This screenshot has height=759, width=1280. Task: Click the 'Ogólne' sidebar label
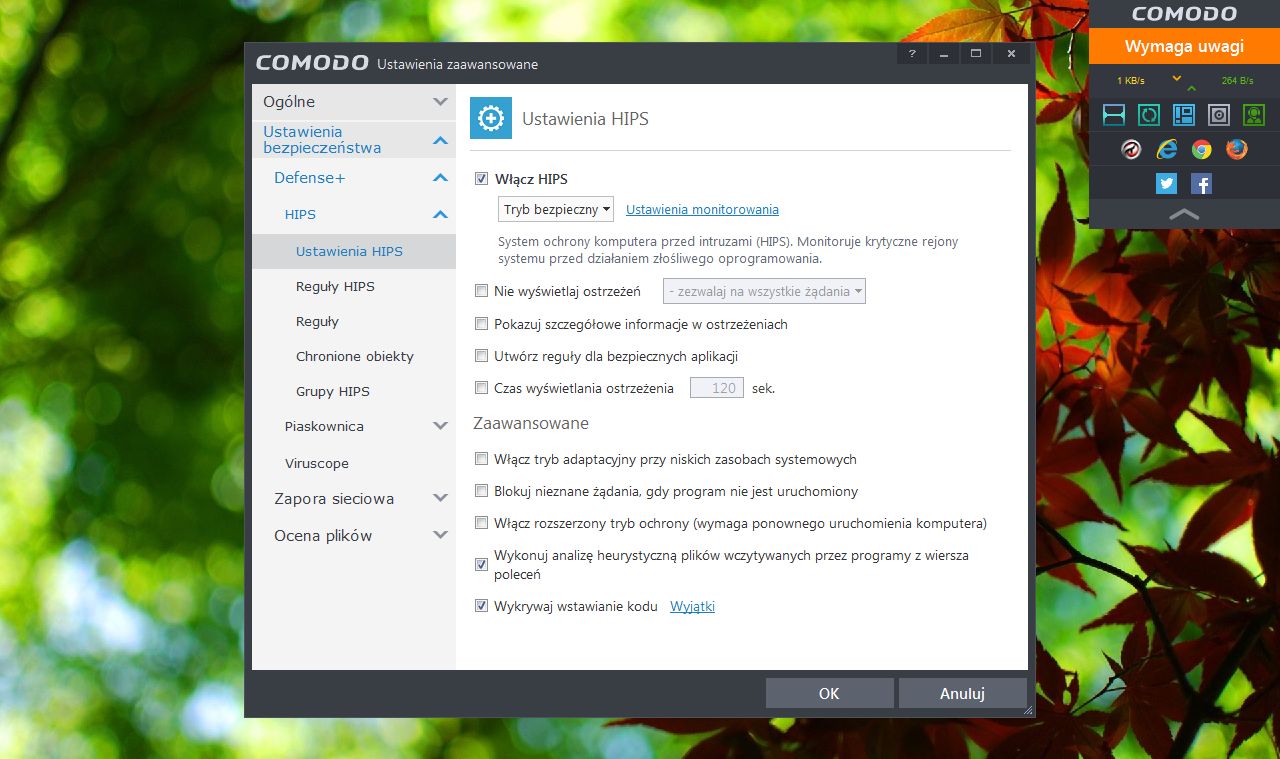(289, 101)
